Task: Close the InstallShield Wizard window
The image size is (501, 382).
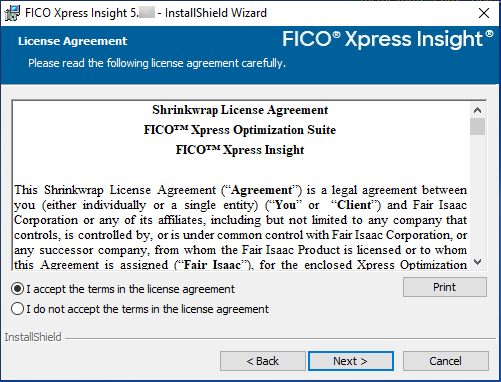Action: pyautogui.click(x=484, y=13)
